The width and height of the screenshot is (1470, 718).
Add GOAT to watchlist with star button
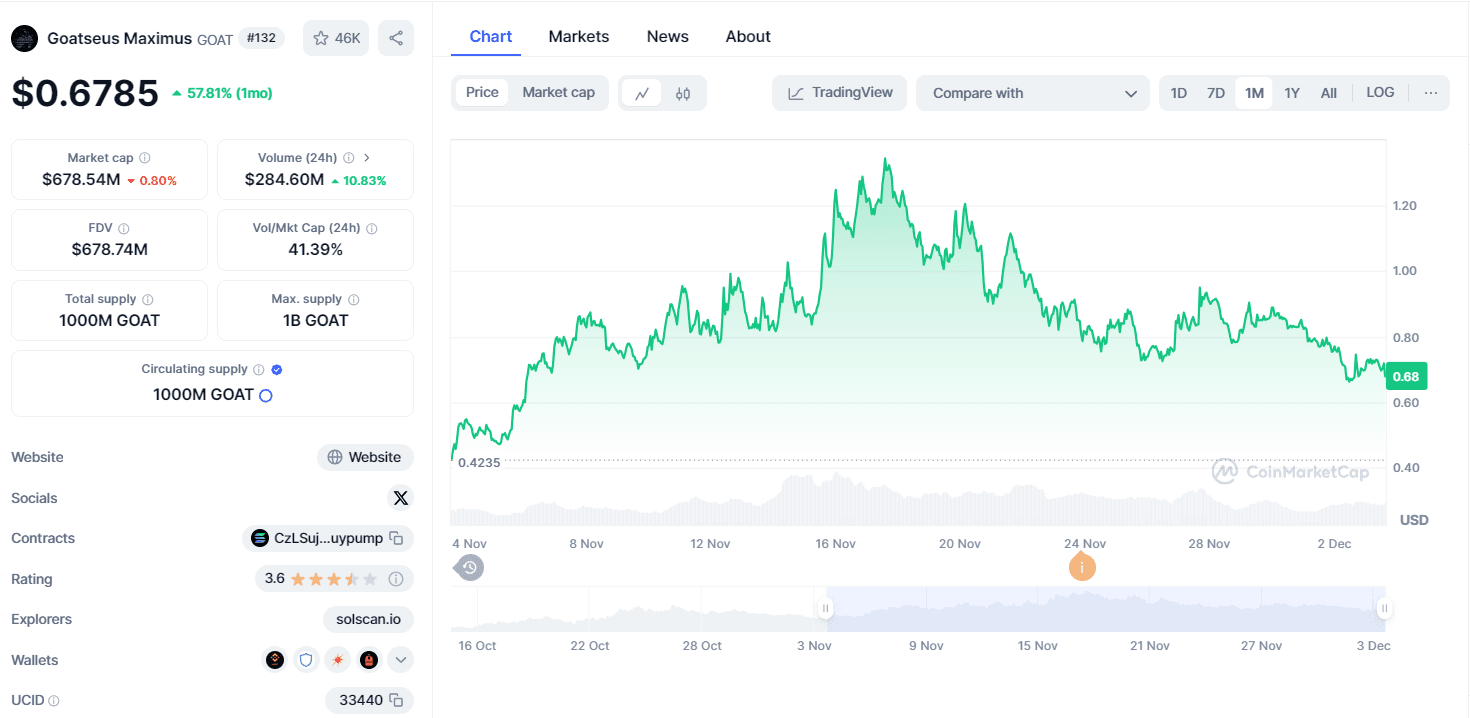336,38
